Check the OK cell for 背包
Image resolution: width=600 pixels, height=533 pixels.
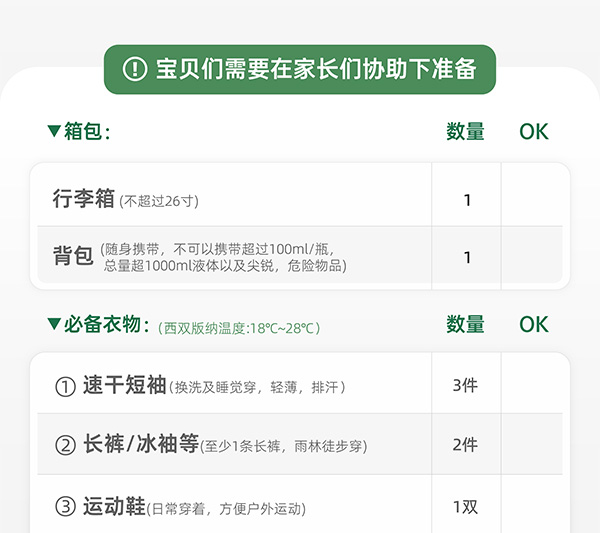534,257
